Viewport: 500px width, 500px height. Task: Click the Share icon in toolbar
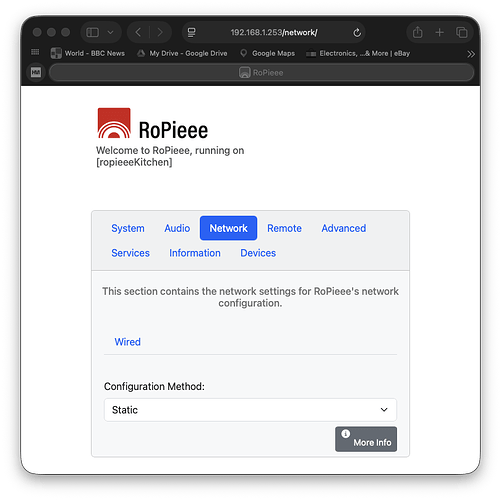point(417,32)
